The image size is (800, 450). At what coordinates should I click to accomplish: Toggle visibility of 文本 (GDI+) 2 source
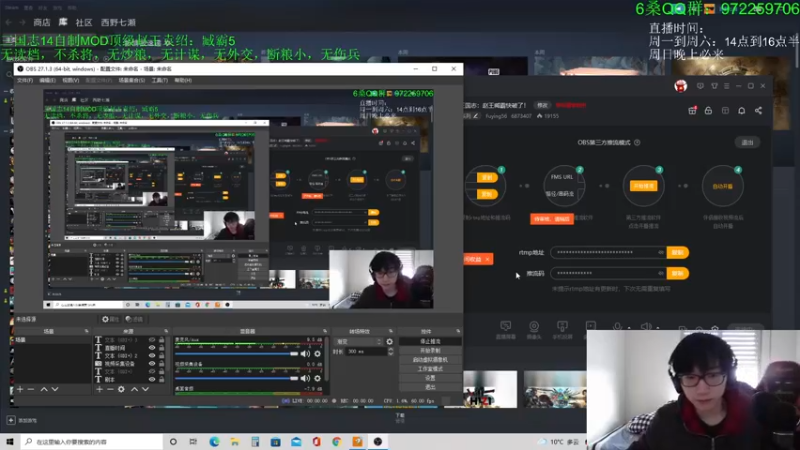click(x=152, y=356)
